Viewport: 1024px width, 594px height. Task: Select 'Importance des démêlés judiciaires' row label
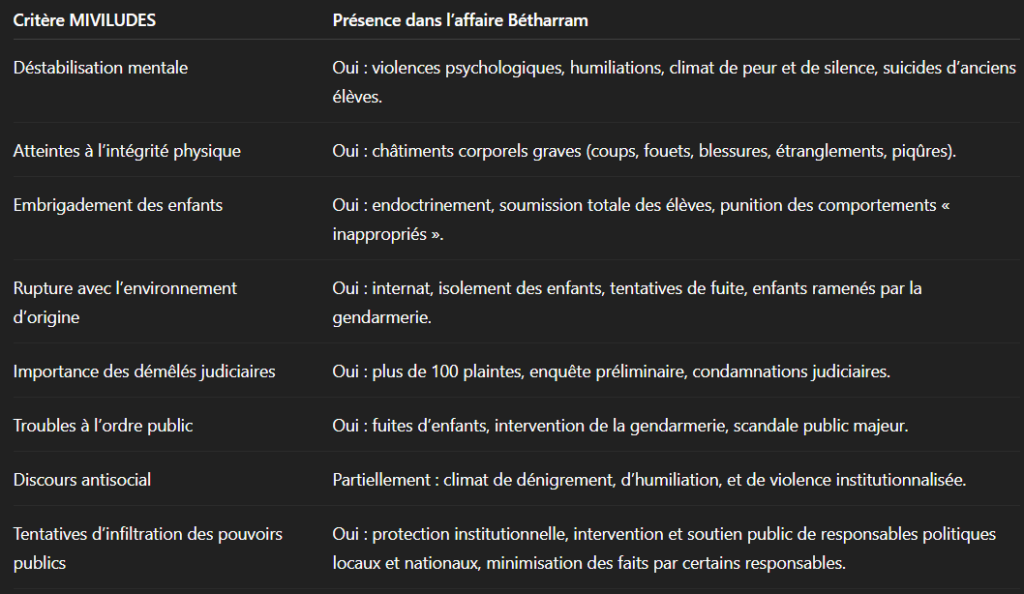pos(144,371)
